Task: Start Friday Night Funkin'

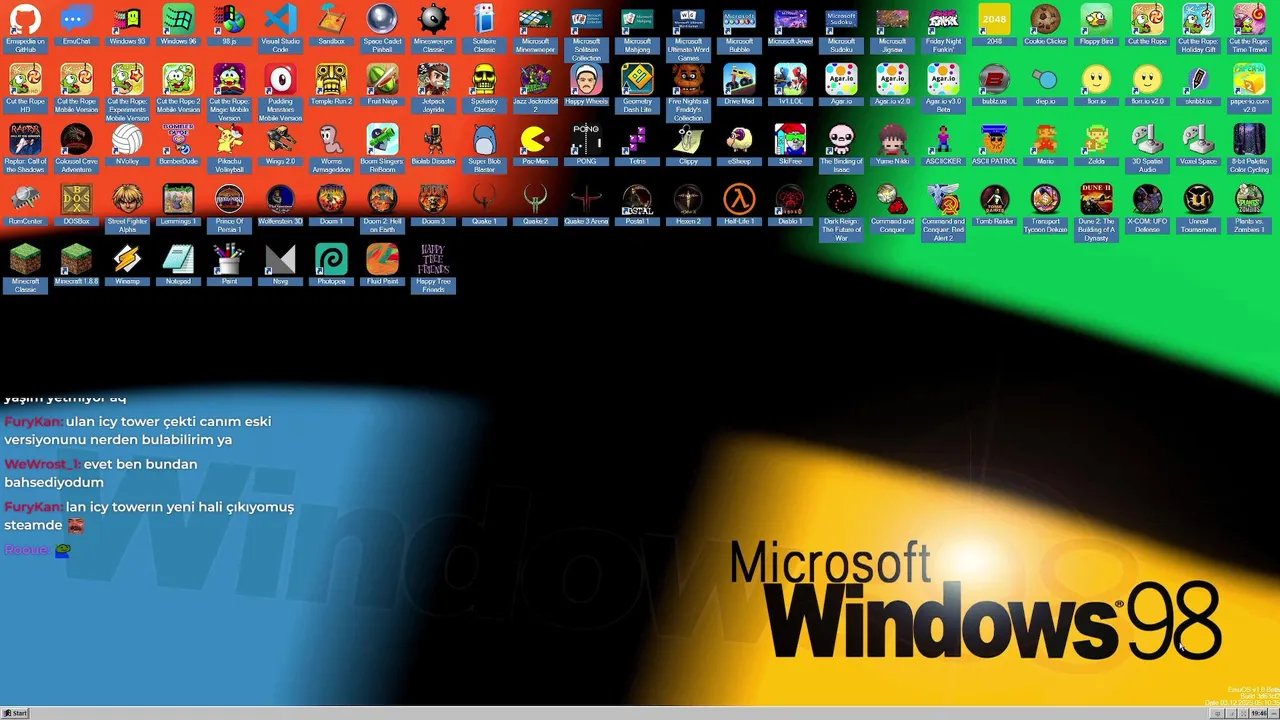Action: pyautogui.click(x=943, y=30)
